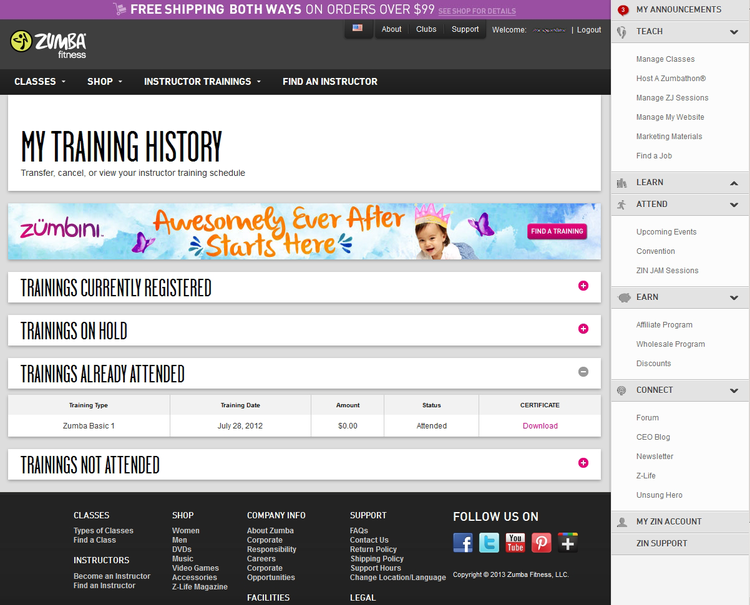Open Upcoming Events link
The height and width of the screenshot is (605, 750).
pyautogui.click(x=666, y=232)
